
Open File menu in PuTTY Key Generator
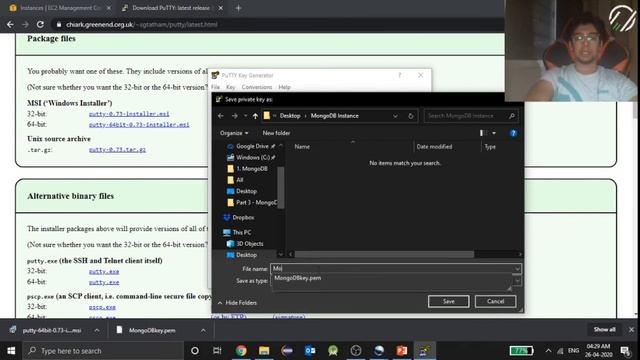[x=216, y=87]
